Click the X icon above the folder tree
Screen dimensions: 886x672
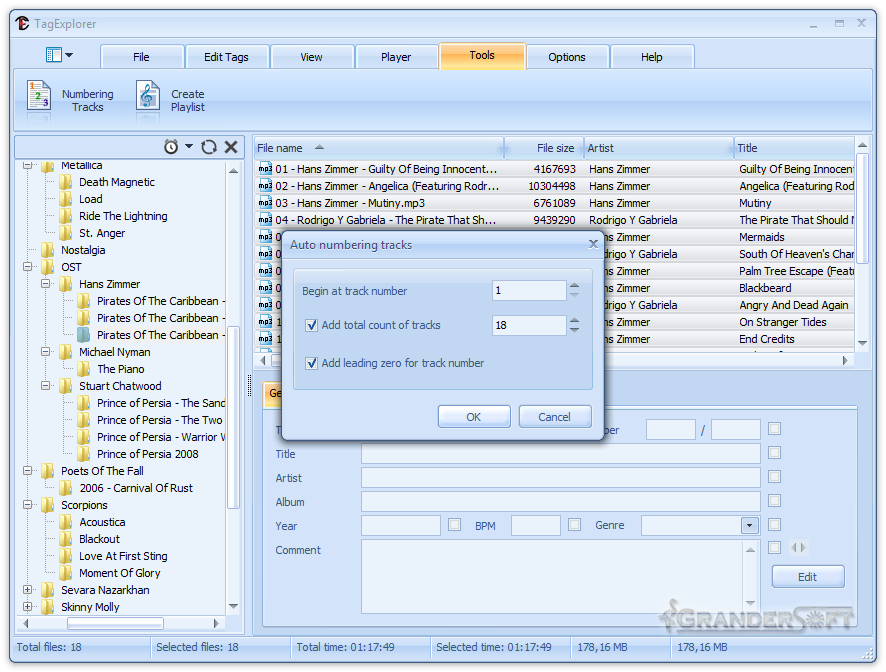(230, 147)
